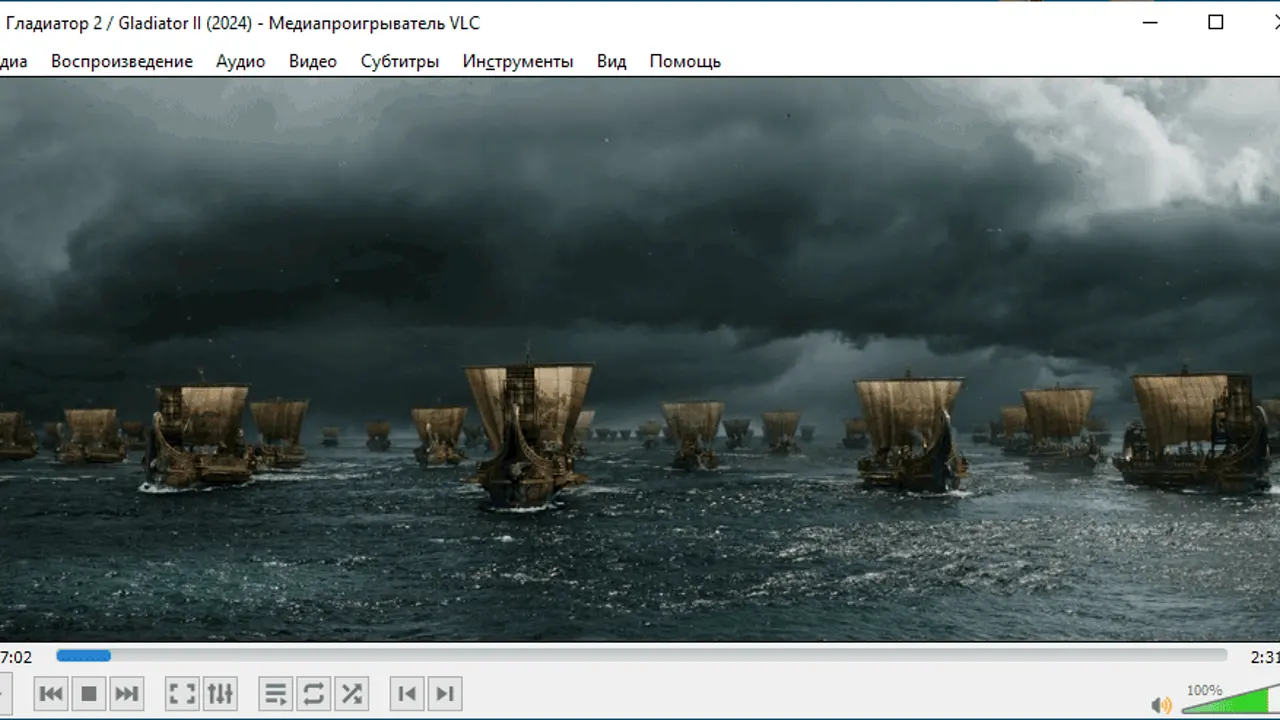Stop playback with the stop button

(89, 693)
